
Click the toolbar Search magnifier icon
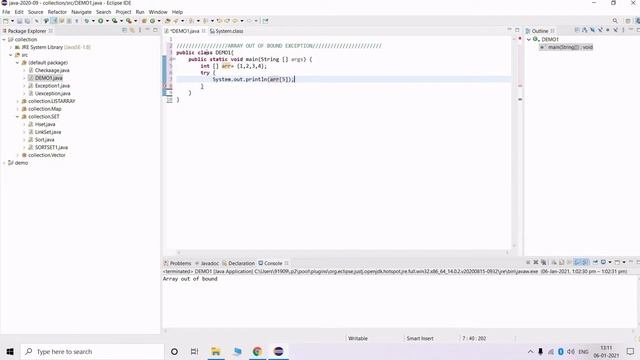(x=615, y=21)
